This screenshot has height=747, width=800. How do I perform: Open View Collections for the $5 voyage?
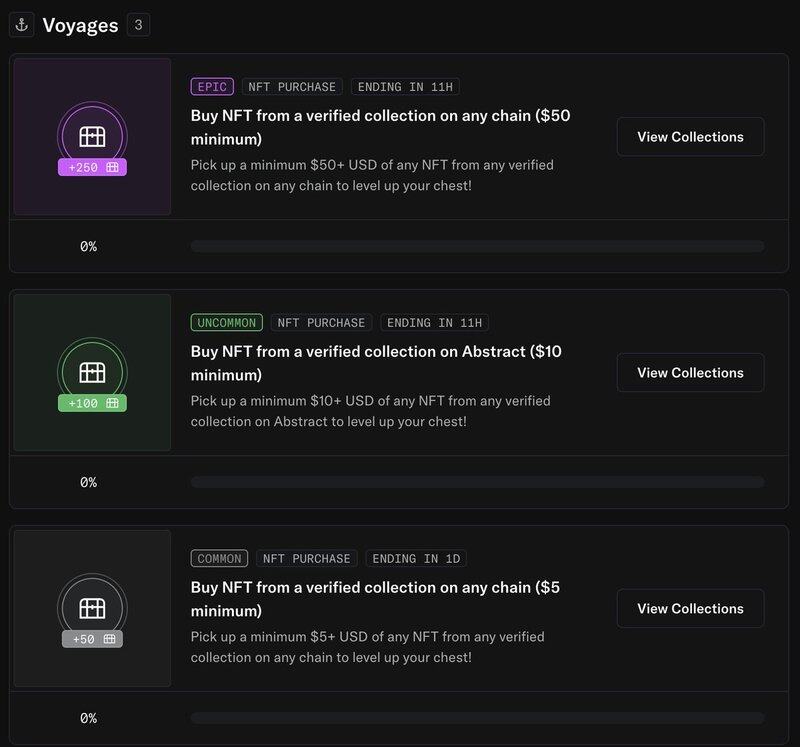pos(690,608)
